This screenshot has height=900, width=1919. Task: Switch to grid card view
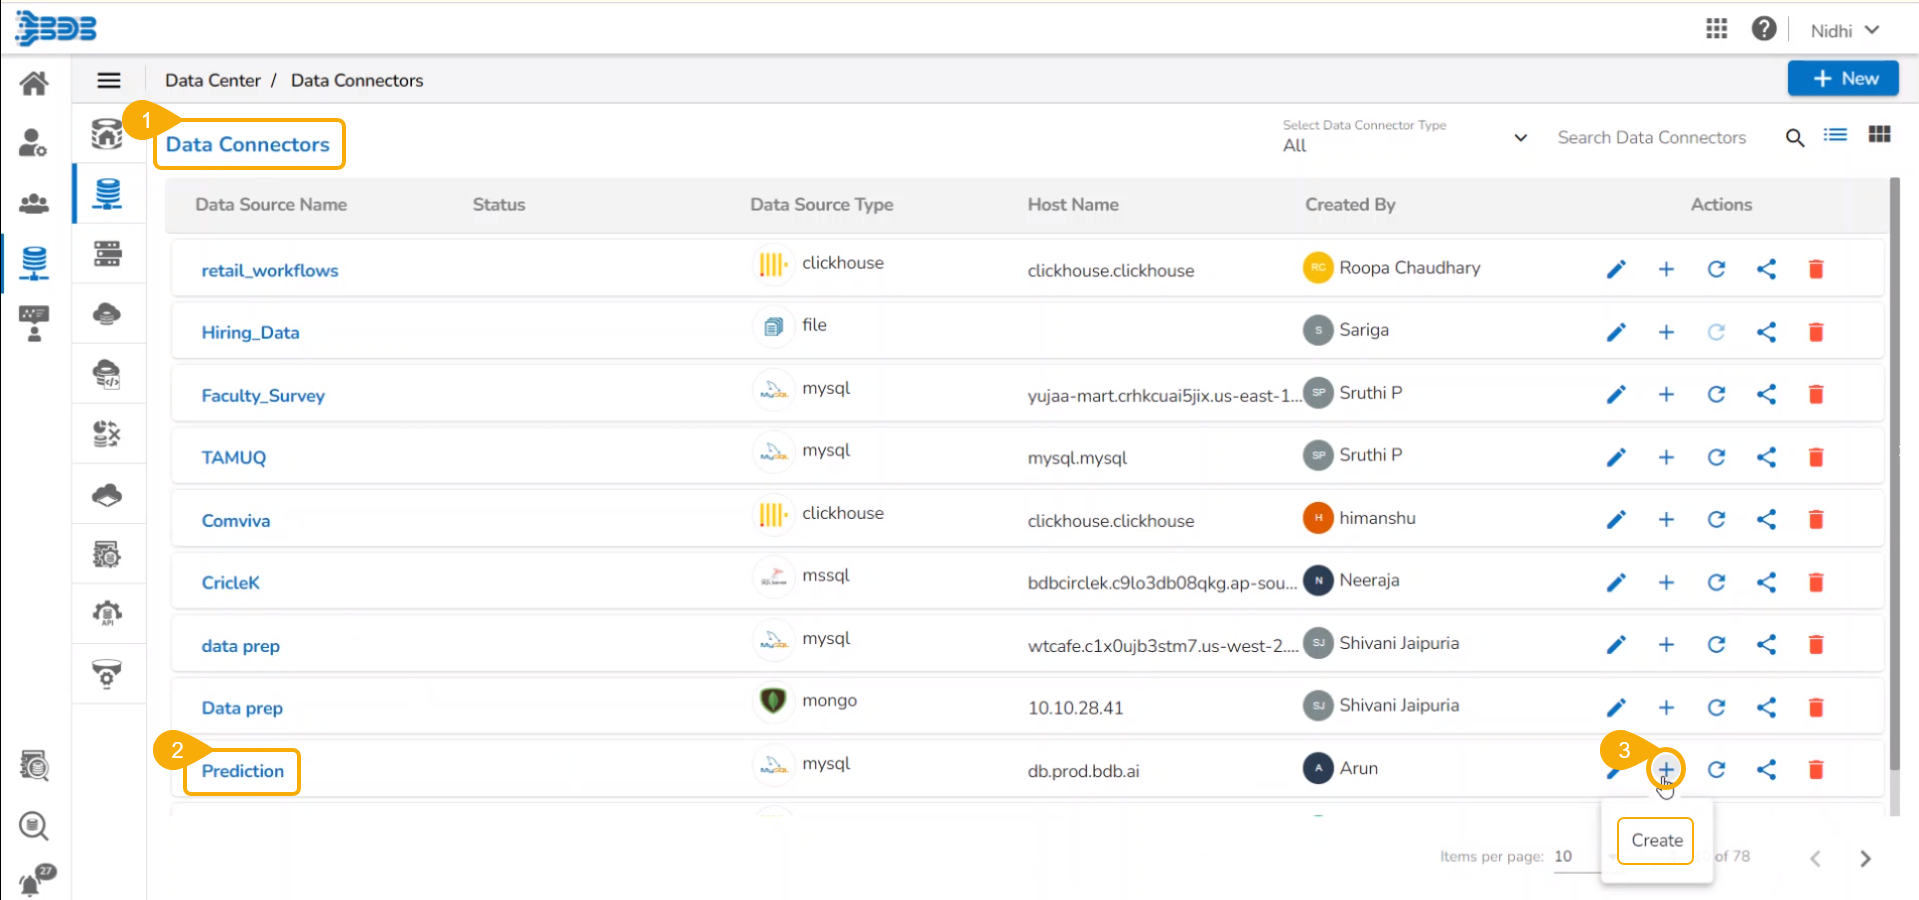[x=1879, y=135]
